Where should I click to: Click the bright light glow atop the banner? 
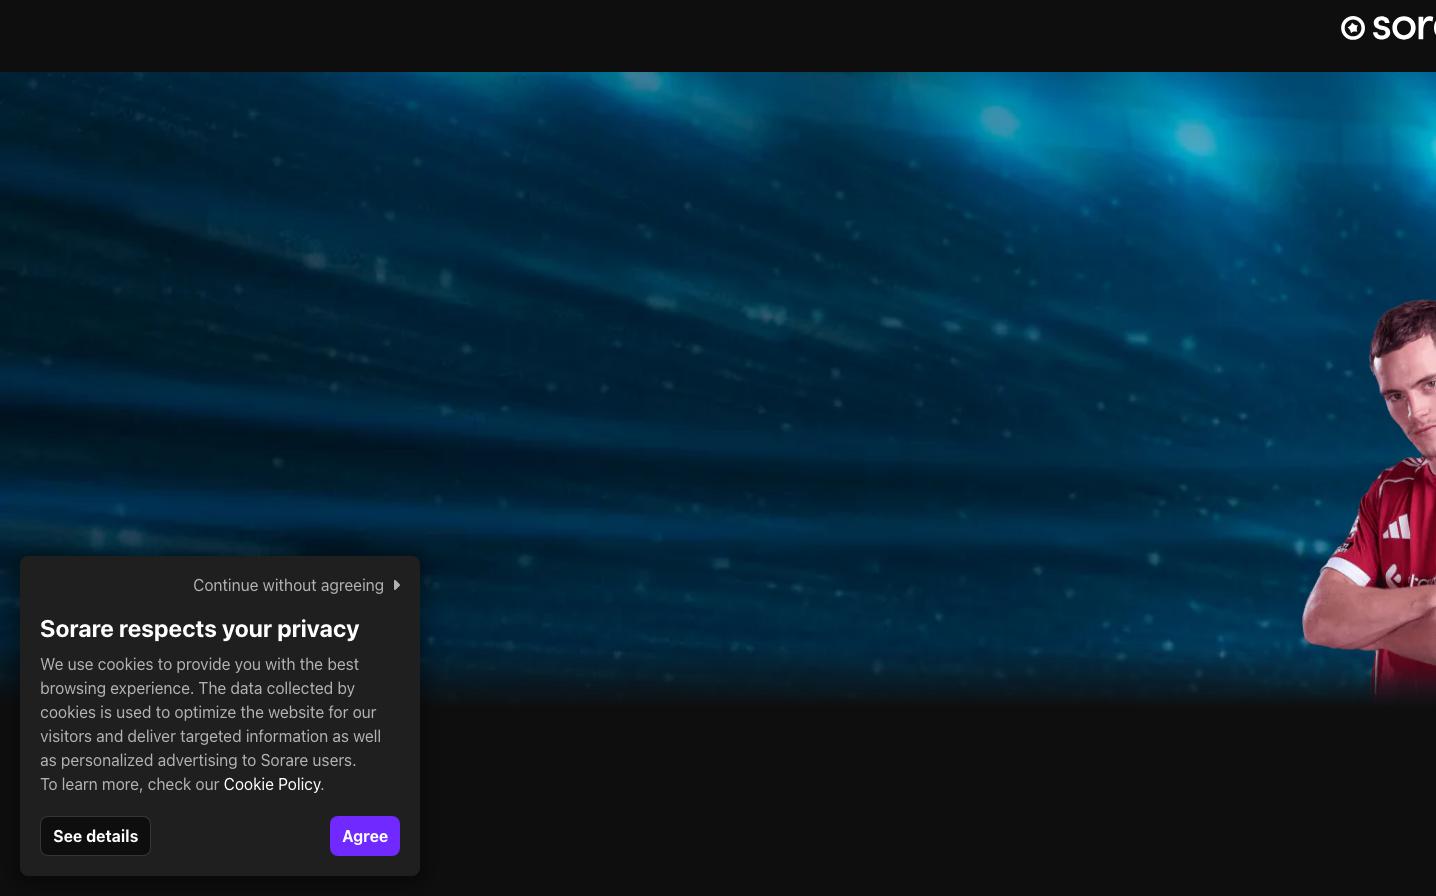[x=1195, y=135]
